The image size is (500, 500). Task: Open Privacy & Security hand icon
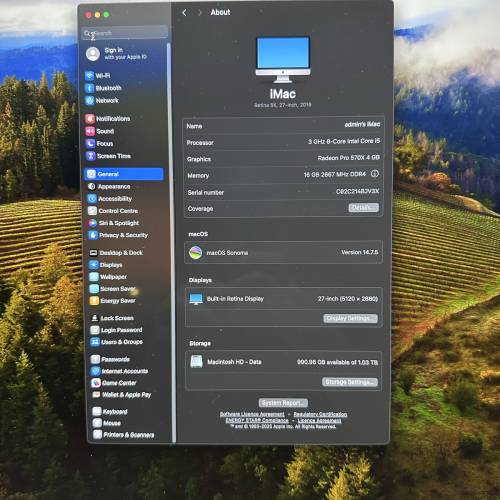click(93, 235)
